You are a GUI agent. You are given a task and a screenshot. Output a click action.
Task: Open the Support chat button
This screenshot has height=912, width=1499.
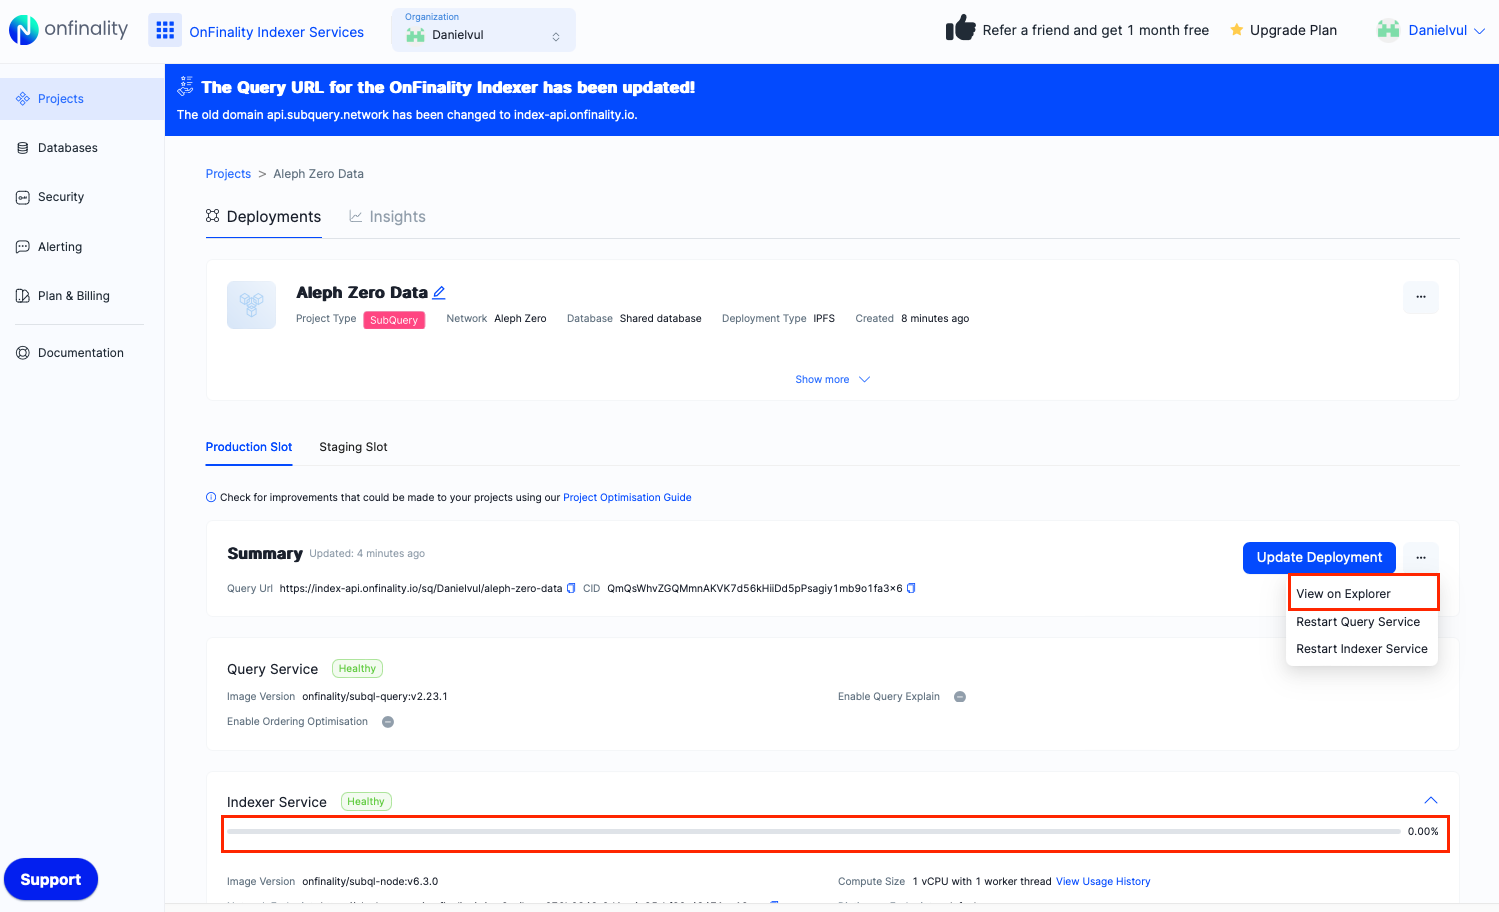pos(51,879)
